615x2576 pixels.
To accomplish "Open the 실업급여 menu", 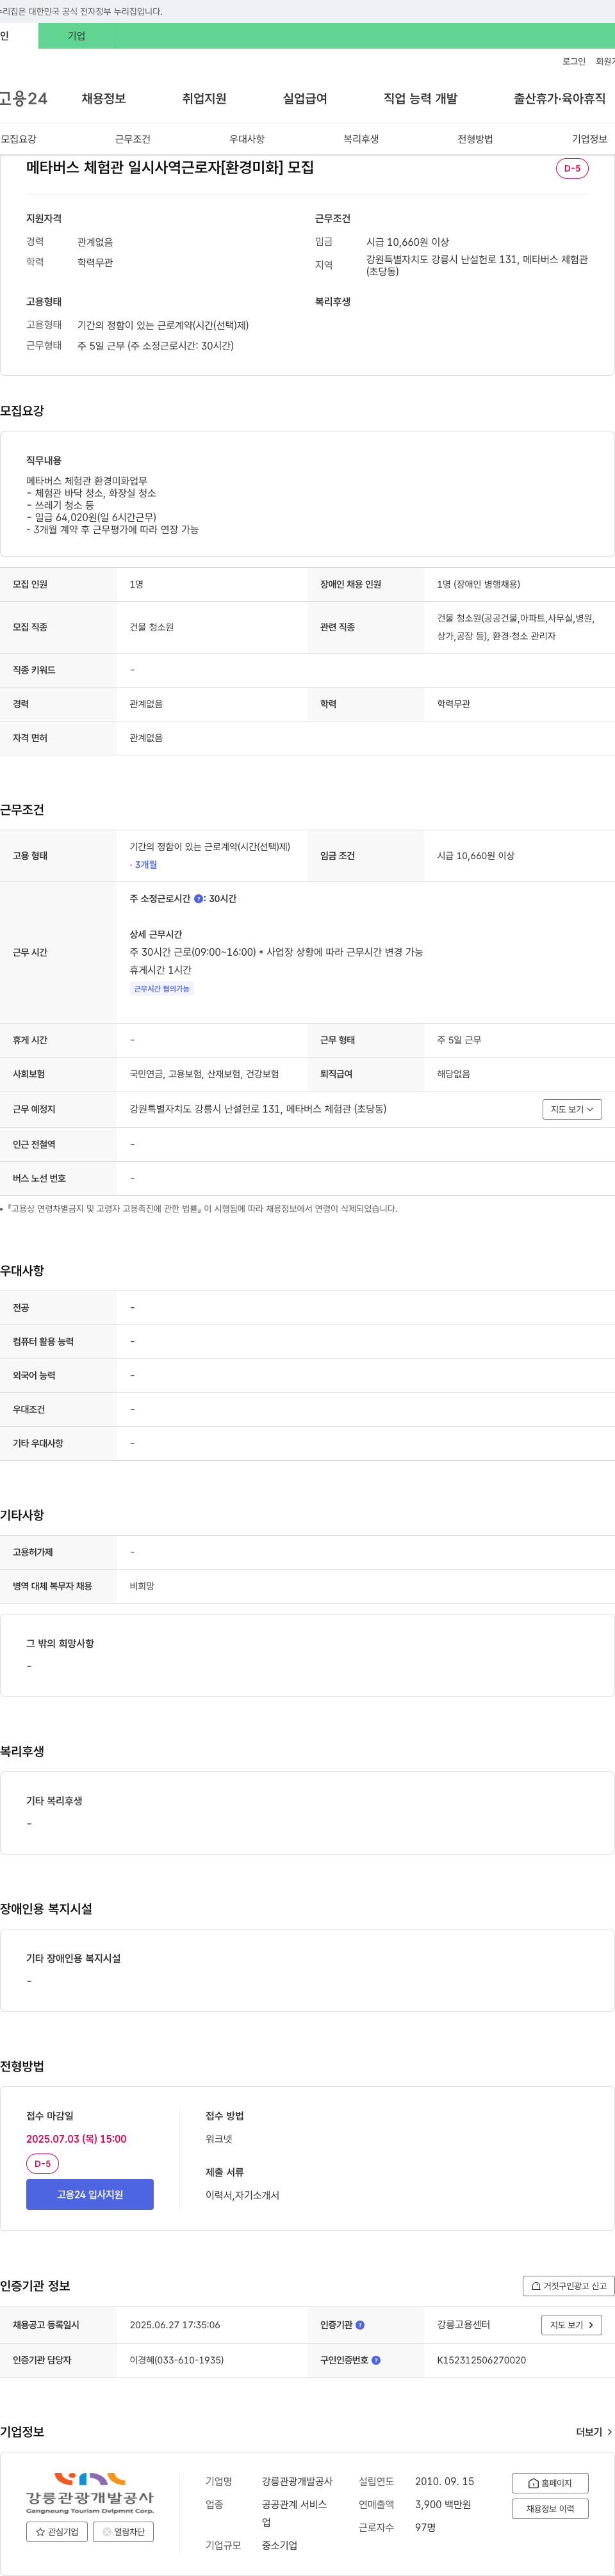I will 305,98.
